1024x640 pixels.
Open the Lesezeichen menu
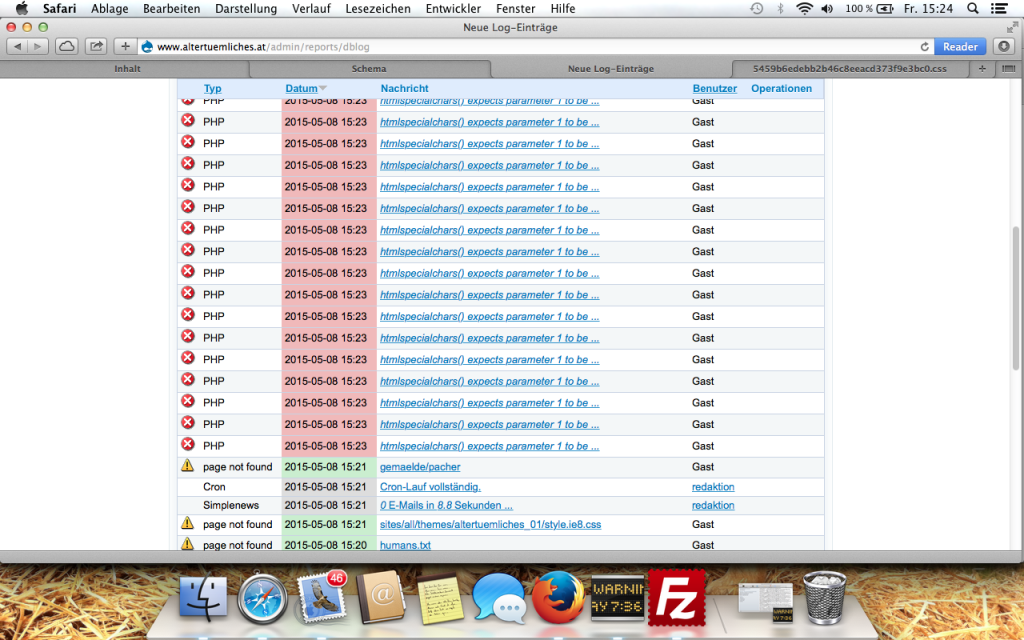377,8
